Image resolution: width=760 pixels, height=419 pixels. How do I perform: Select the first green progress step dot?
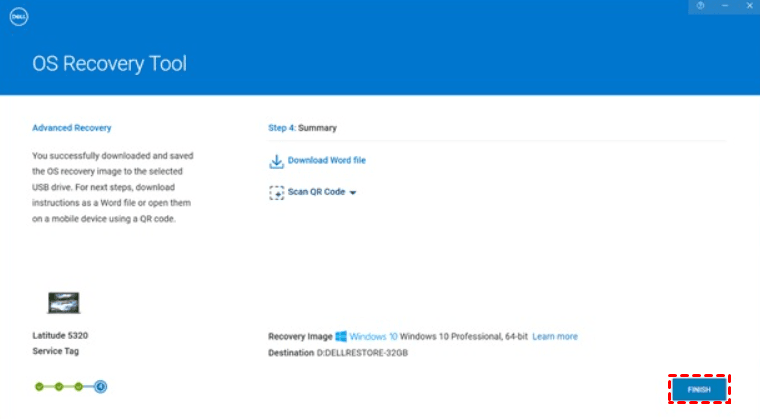coord(39,387)
